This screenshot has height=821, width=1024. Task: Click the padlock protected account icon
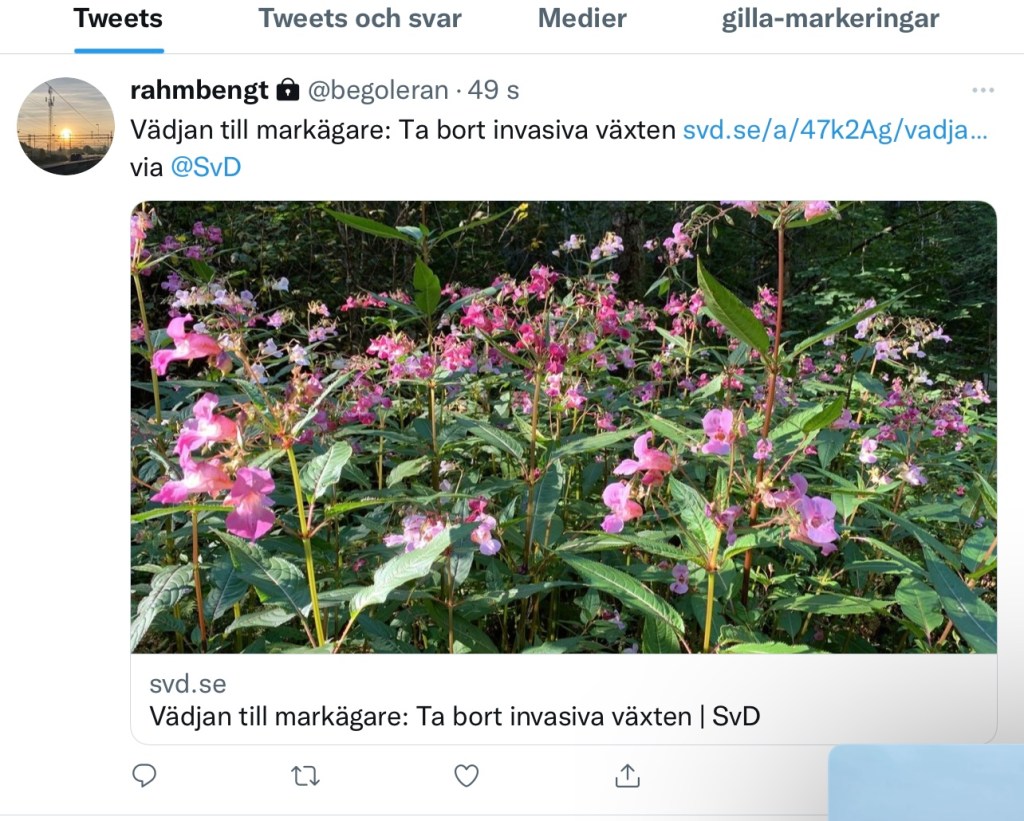[288, 89]
